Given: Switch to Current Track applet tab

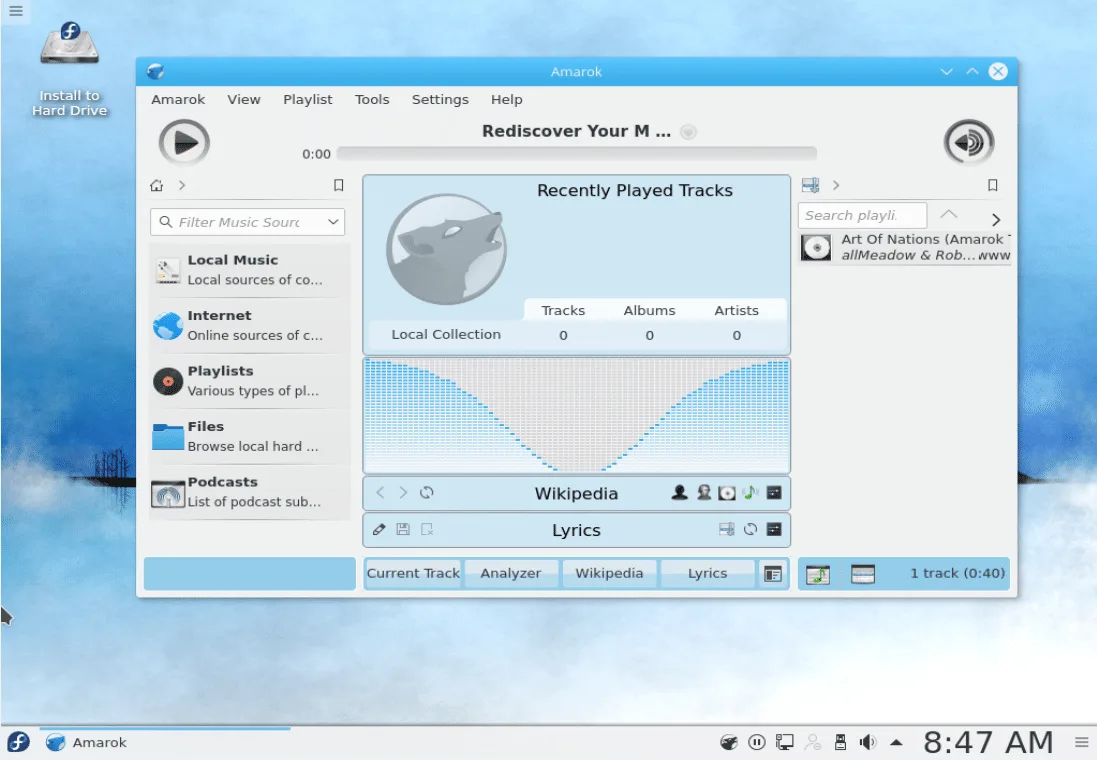Looking at the screenshot, I should 413,573.
